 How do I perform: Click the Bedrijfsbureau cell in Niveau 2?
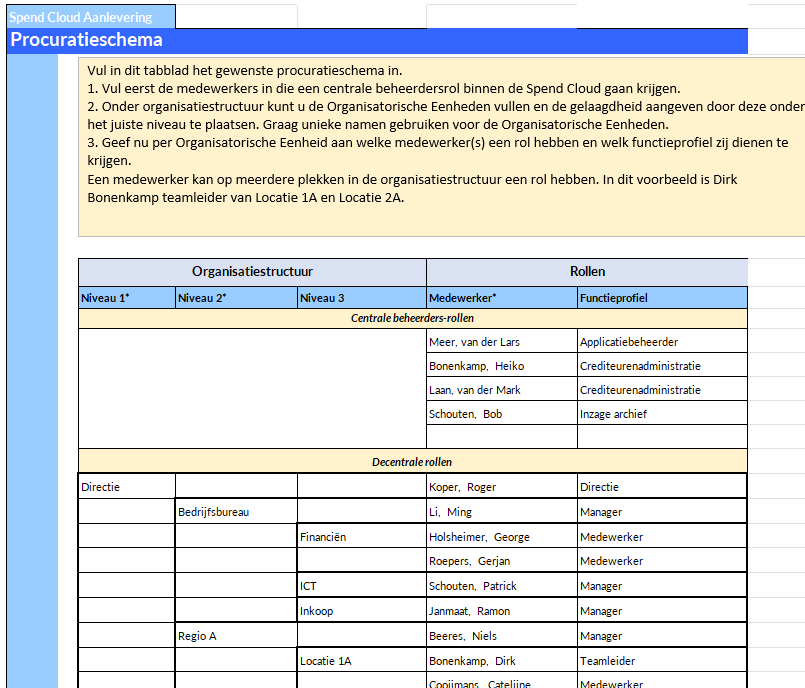click(x=214, y=512)
